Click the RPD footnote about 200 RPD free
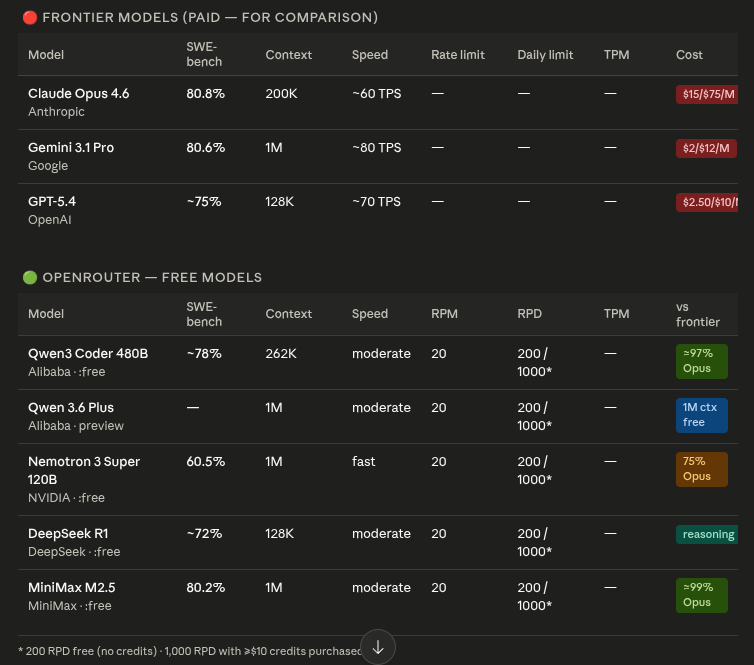This screenshot has width=754, height=665. pyautogui.click(x=189, y=651)
